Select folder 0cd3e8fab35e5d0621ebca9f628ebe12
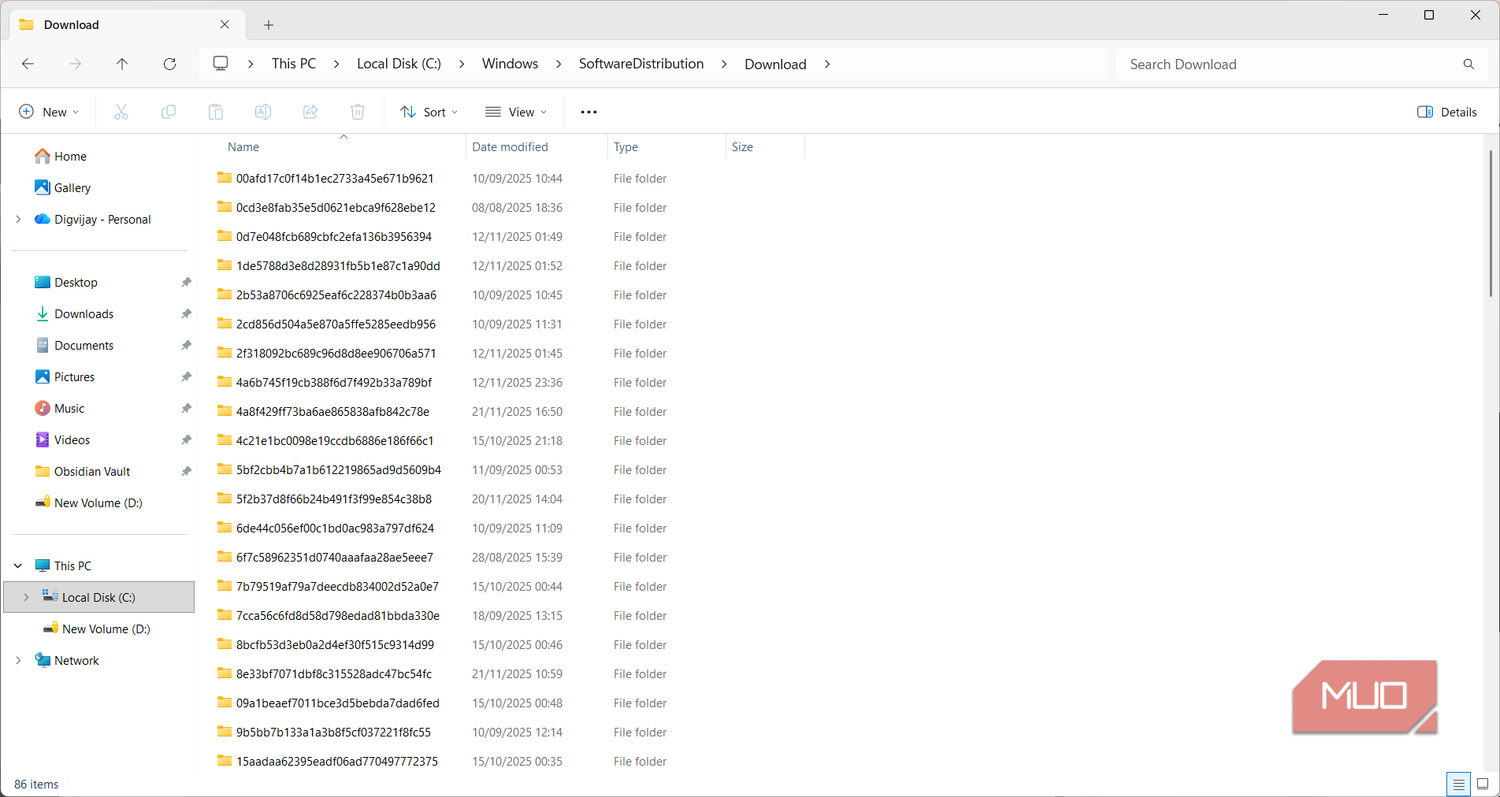This screenshot has height=797, width=1500. 335,208
